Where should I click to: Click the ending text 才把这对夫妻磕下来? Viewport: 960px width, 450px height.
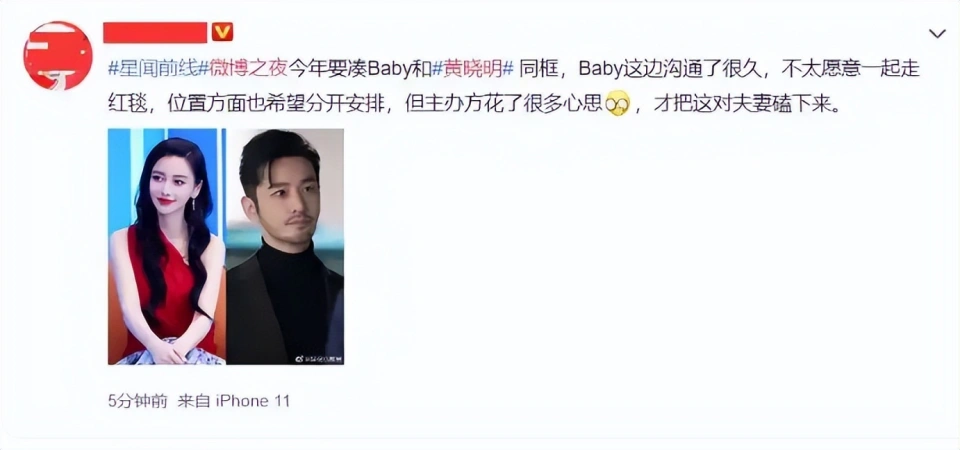coord(745,104)
